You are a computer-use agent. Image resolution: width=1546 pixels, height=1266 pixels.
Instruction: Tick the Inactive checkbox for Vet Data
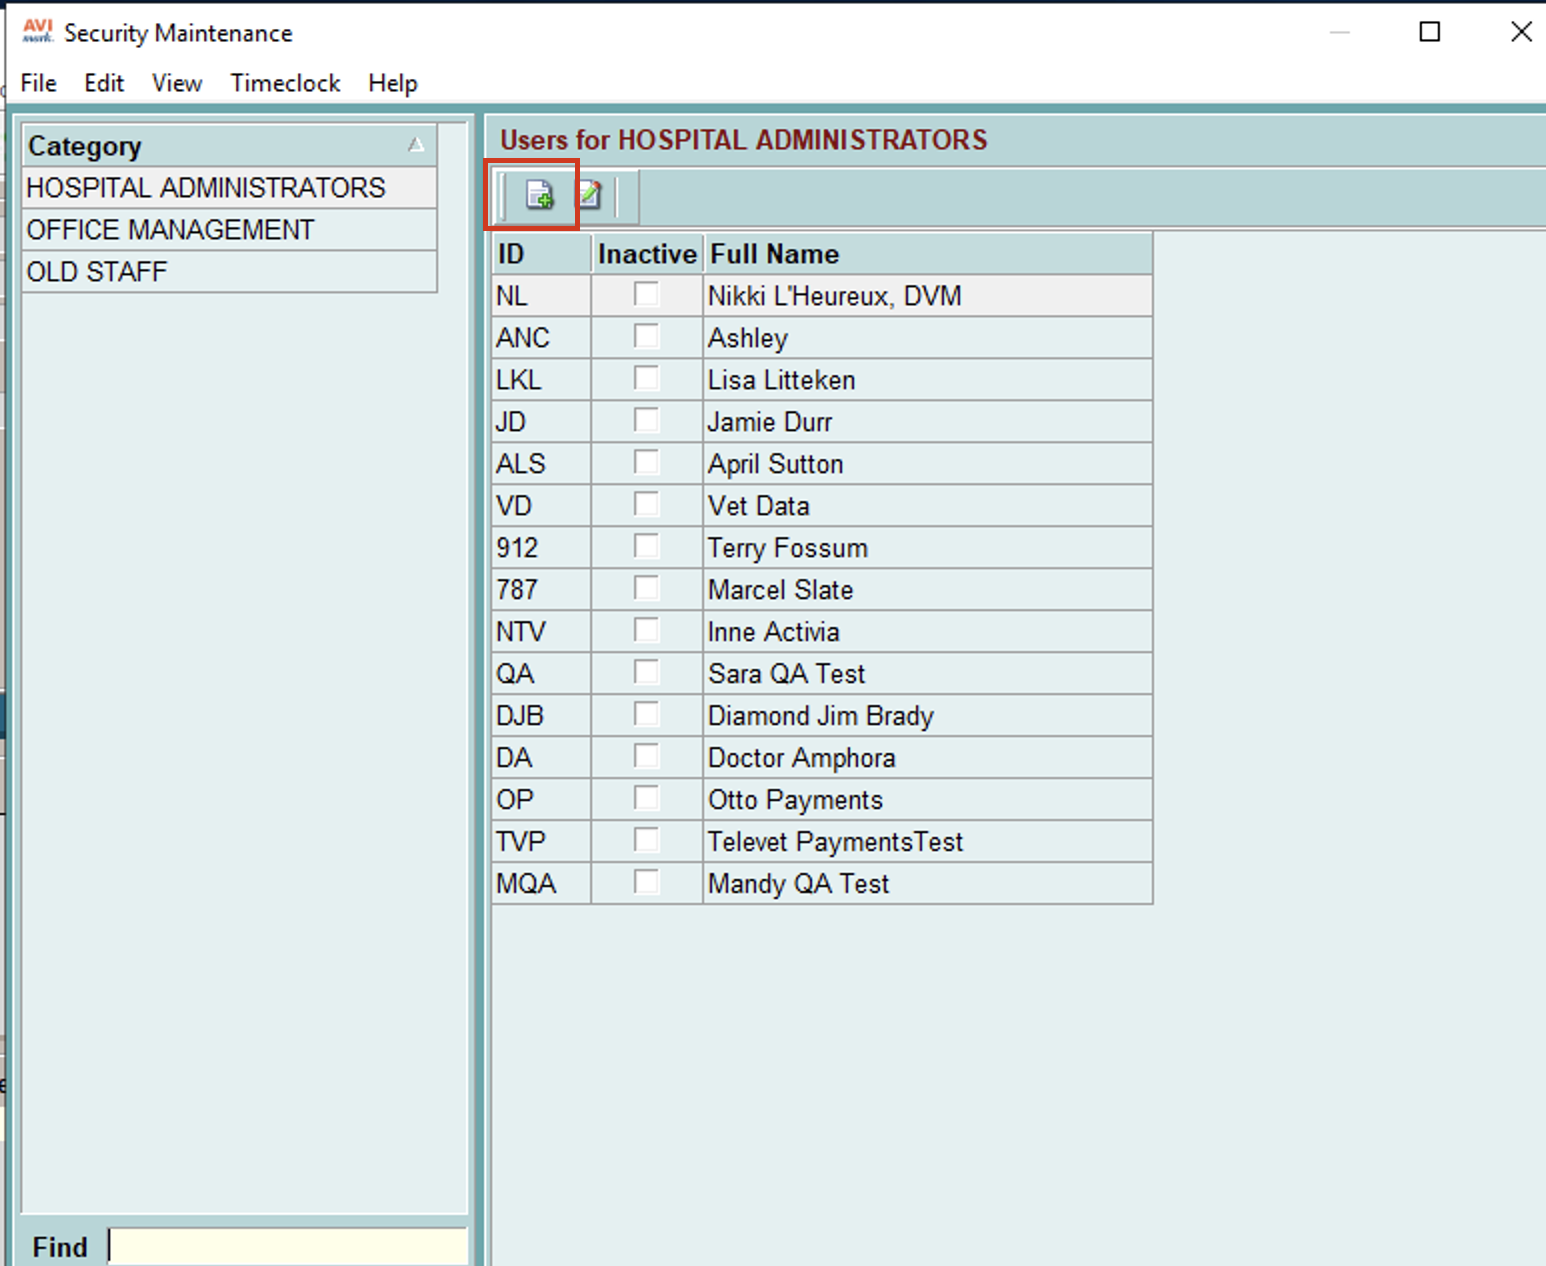(x=646, y=505)
